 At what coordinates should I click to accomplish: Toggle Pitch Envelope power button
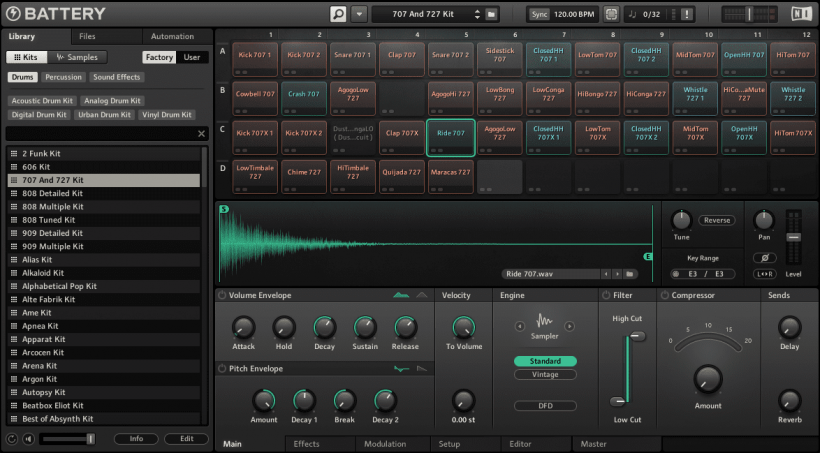(222, 369)
